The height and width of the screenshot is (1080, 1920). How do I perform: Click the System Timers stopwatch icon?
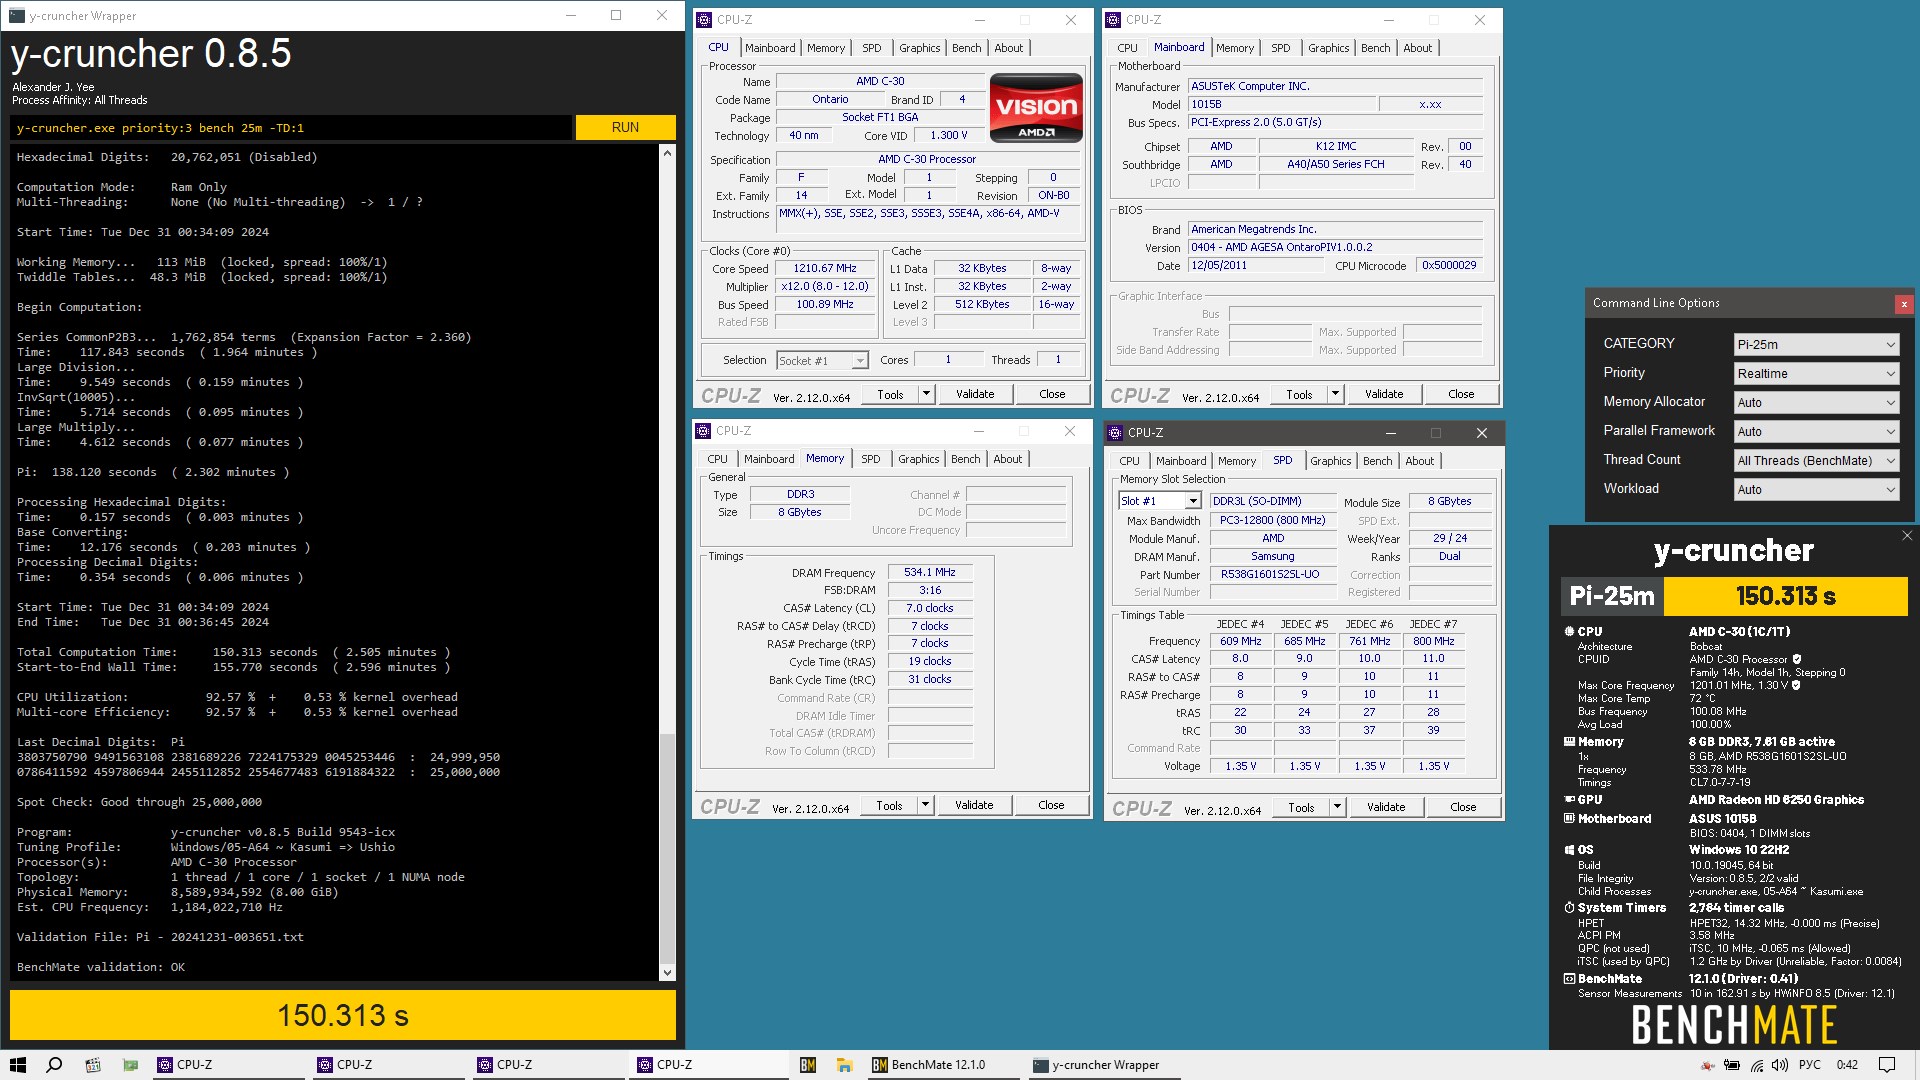1569,908
